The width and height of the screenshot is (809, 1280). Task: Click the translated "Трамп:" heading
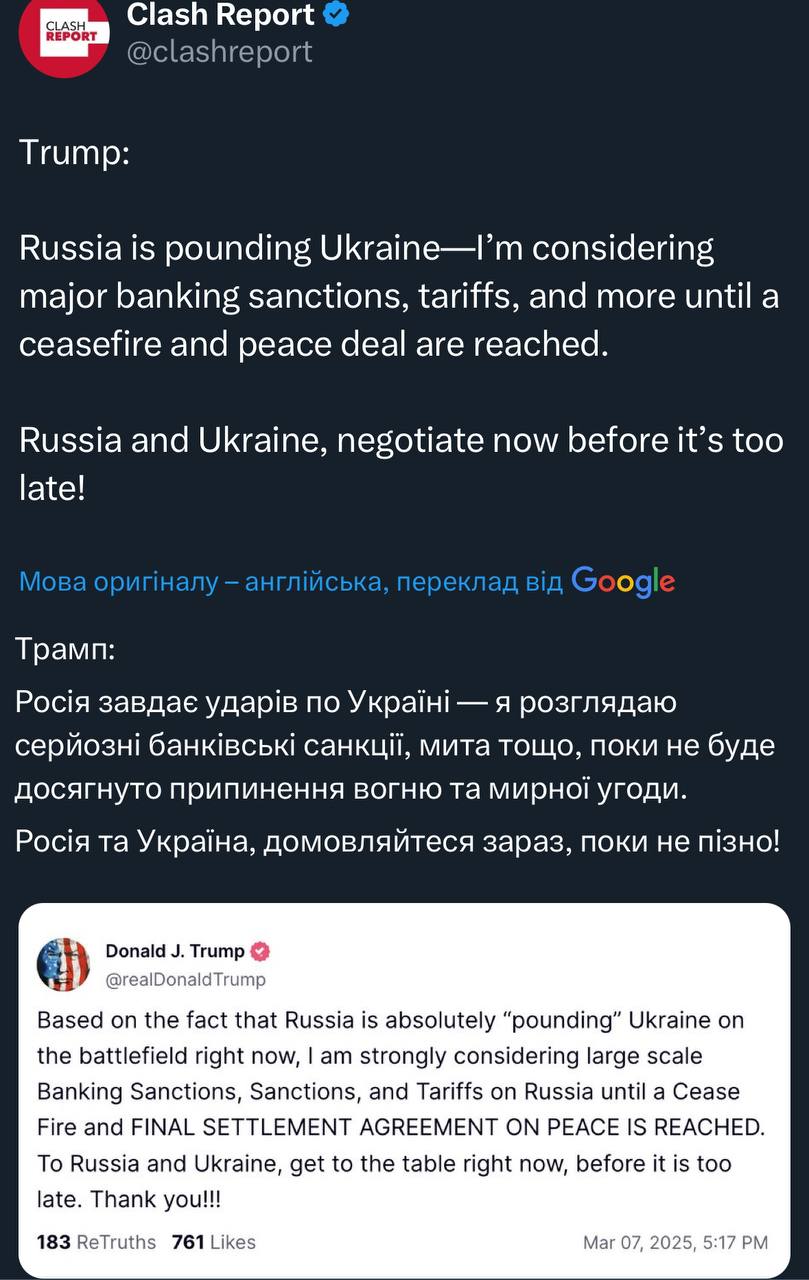point(66,650)
